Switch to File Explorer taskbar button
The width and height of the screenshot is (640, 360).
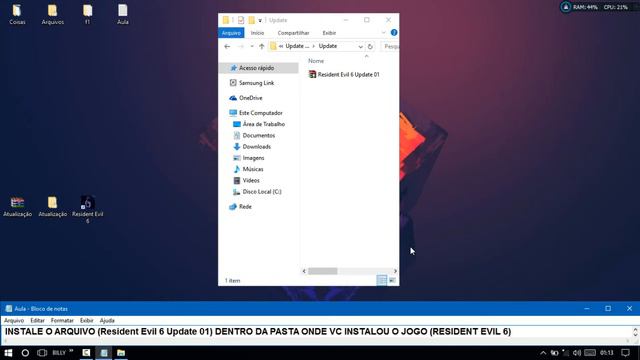[x=121, y=353]
